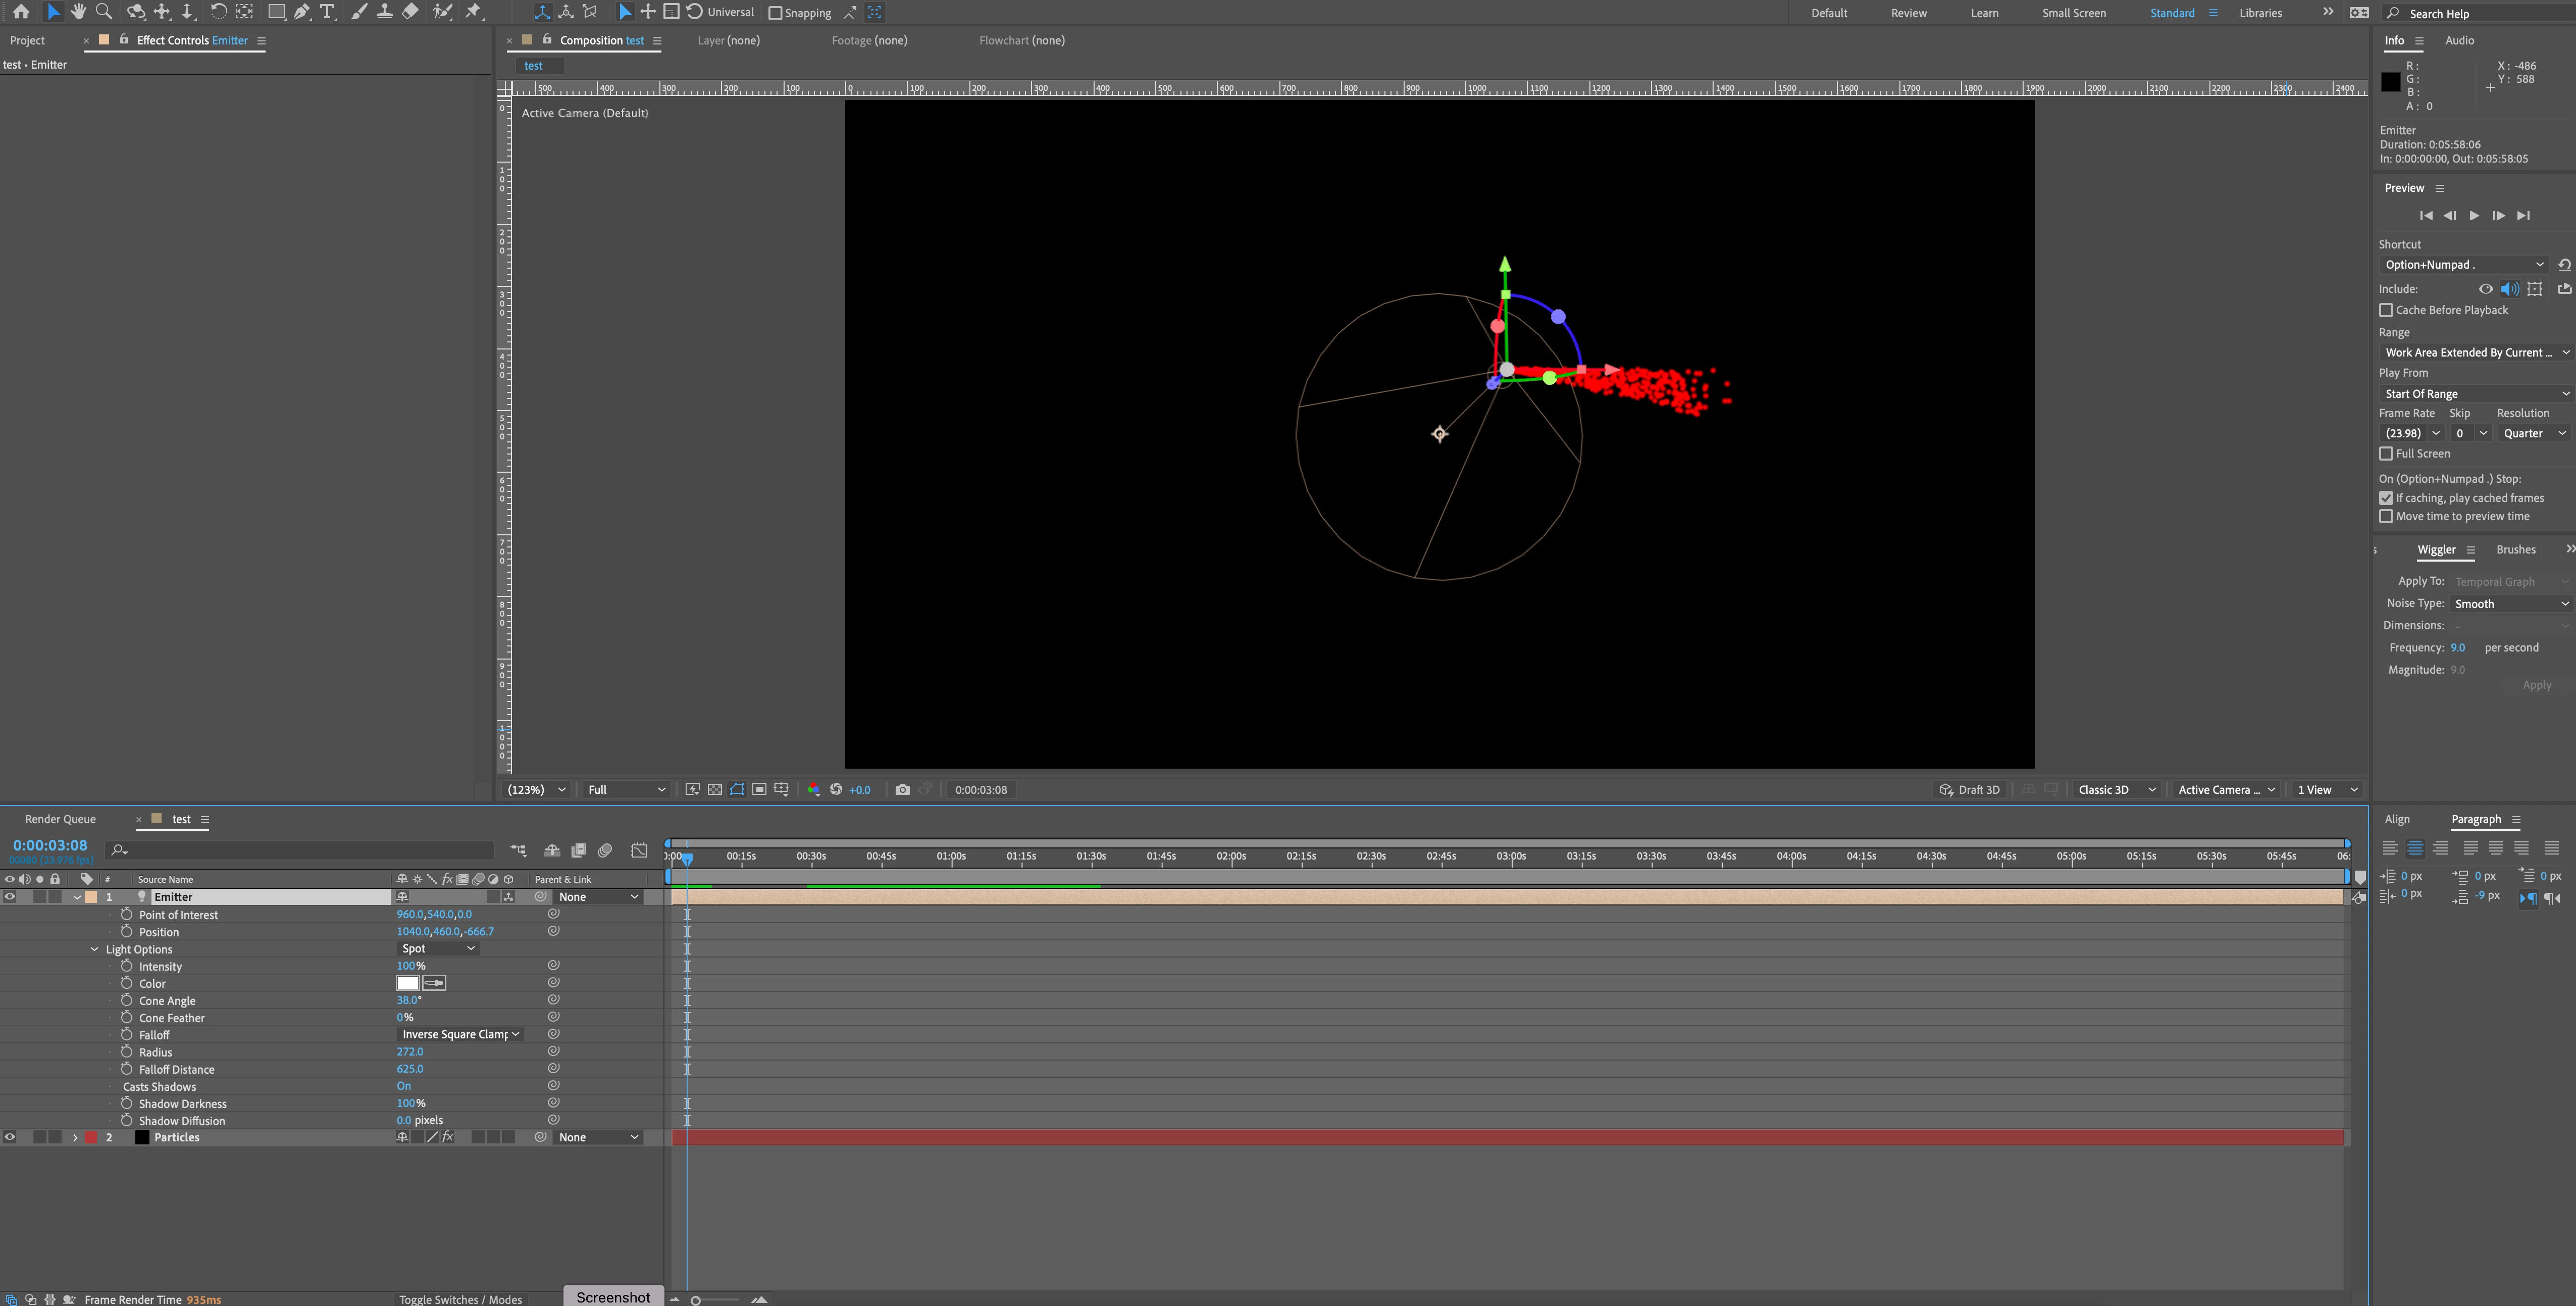Open the Render Queue tab

[60, 819]
